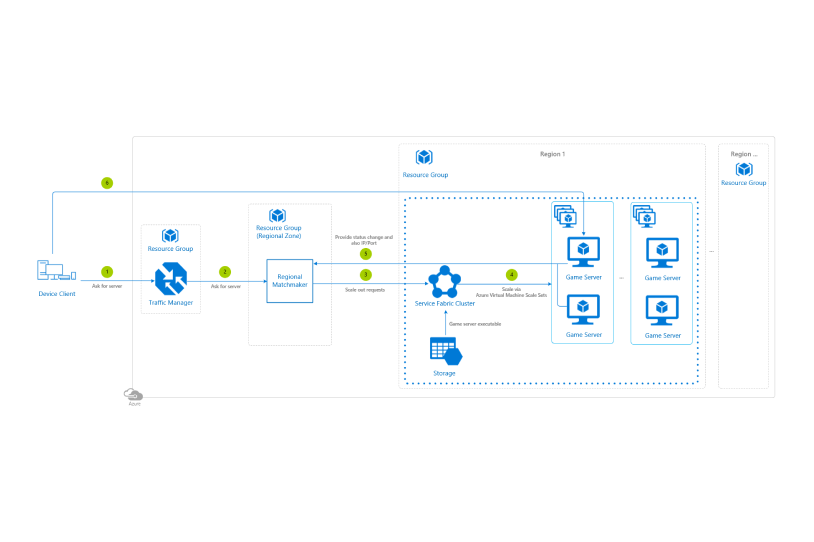Click lower Game Server in right scale set
814x542 pixels.
click(x=663, y=311)
